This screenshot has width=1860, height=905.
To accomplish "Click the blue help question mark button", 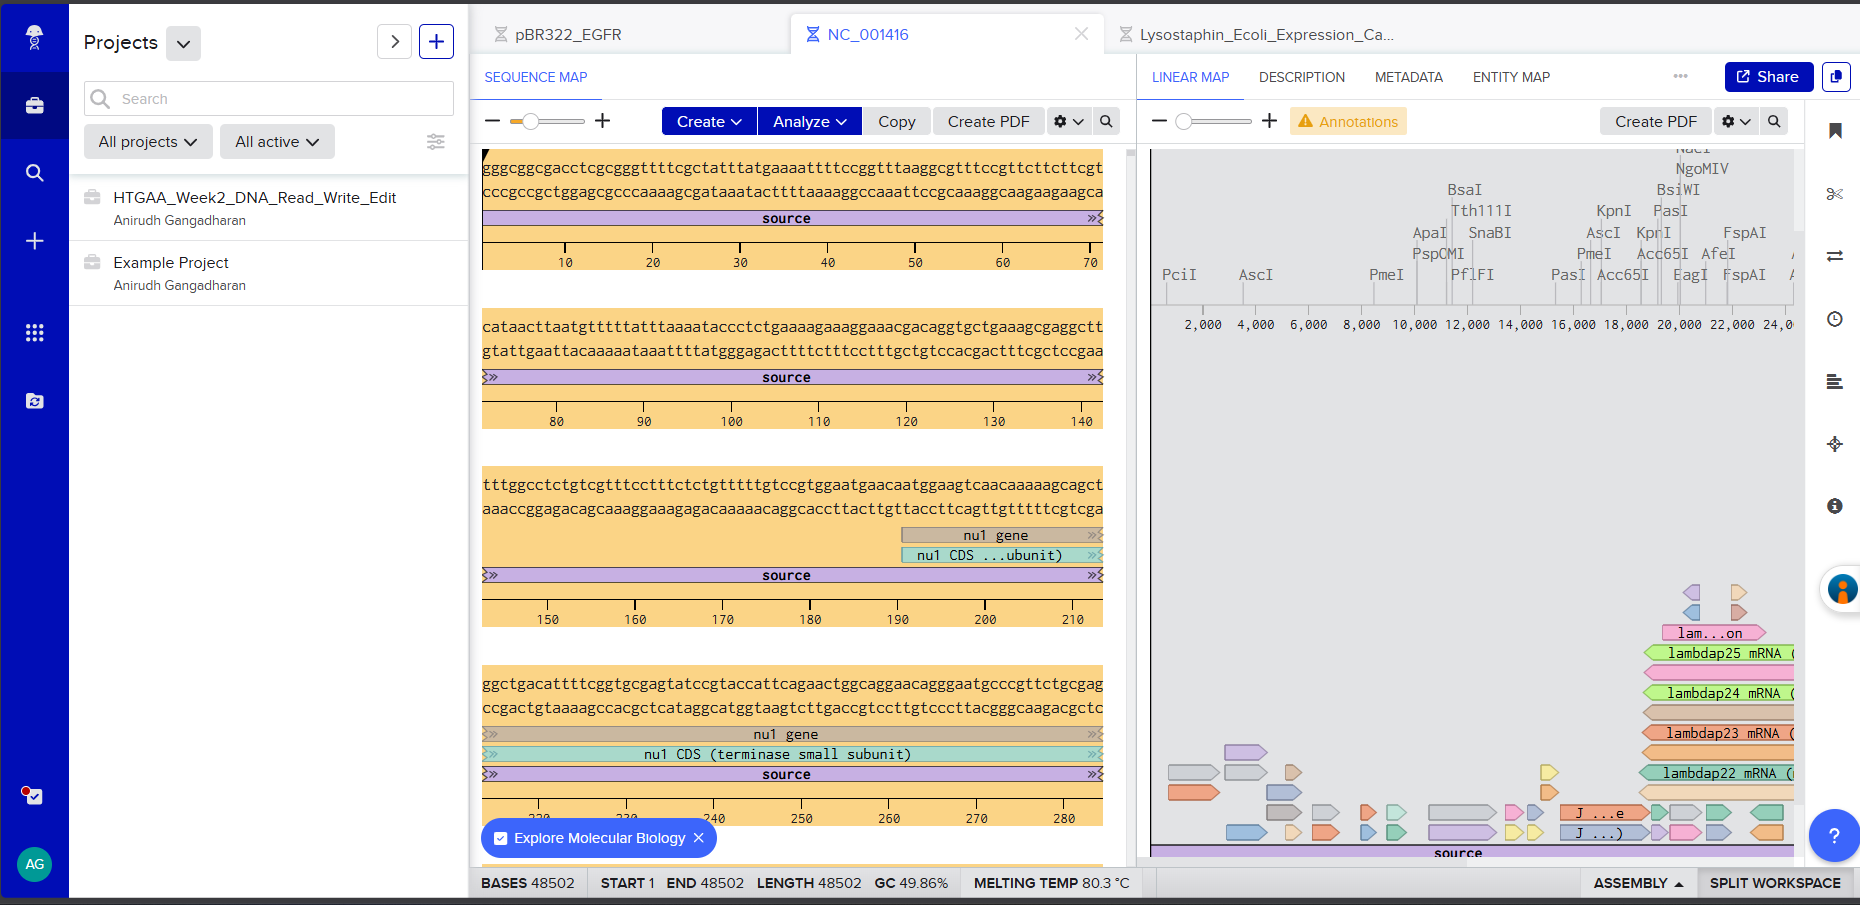I will [x=1833, y=835].
